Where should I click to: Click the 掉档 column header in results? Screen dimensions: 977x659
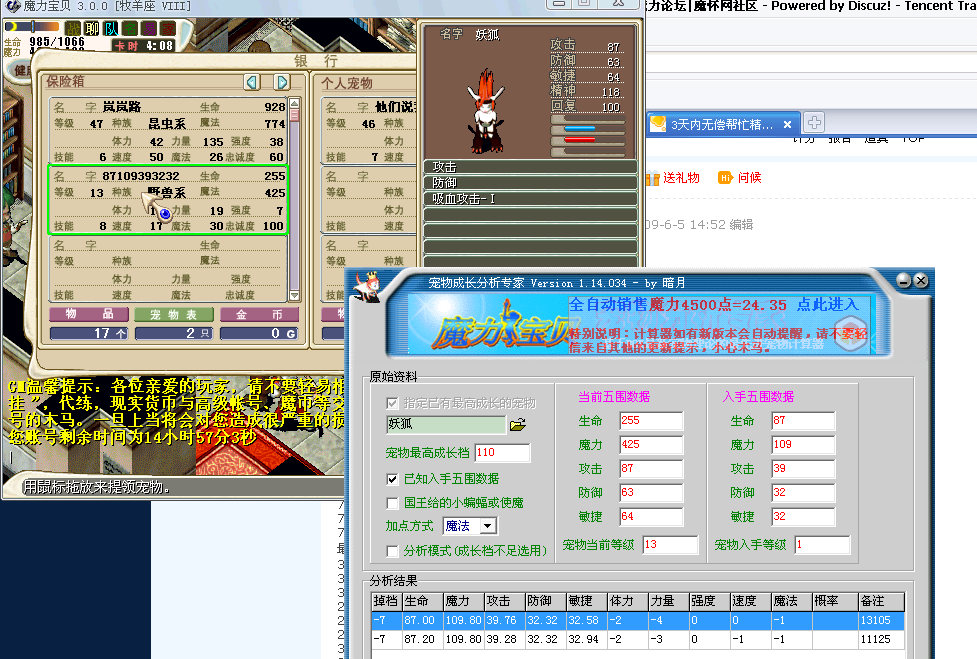point(386,602)
